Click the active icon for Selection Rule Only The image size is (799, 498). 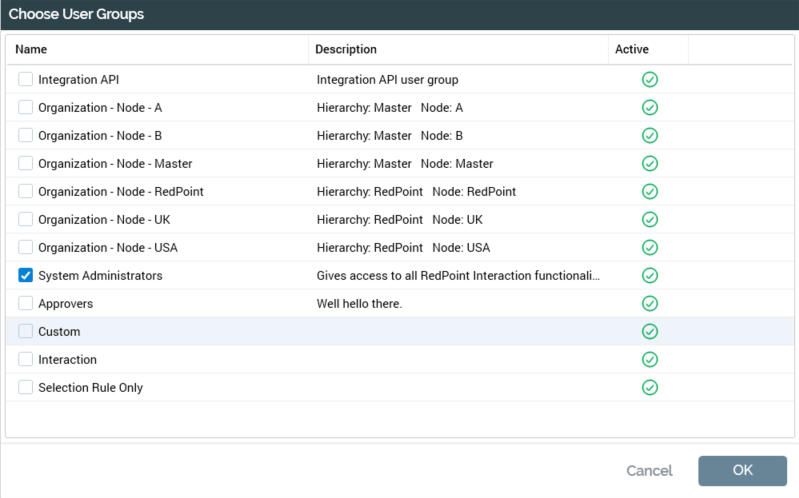coord(649,388)
